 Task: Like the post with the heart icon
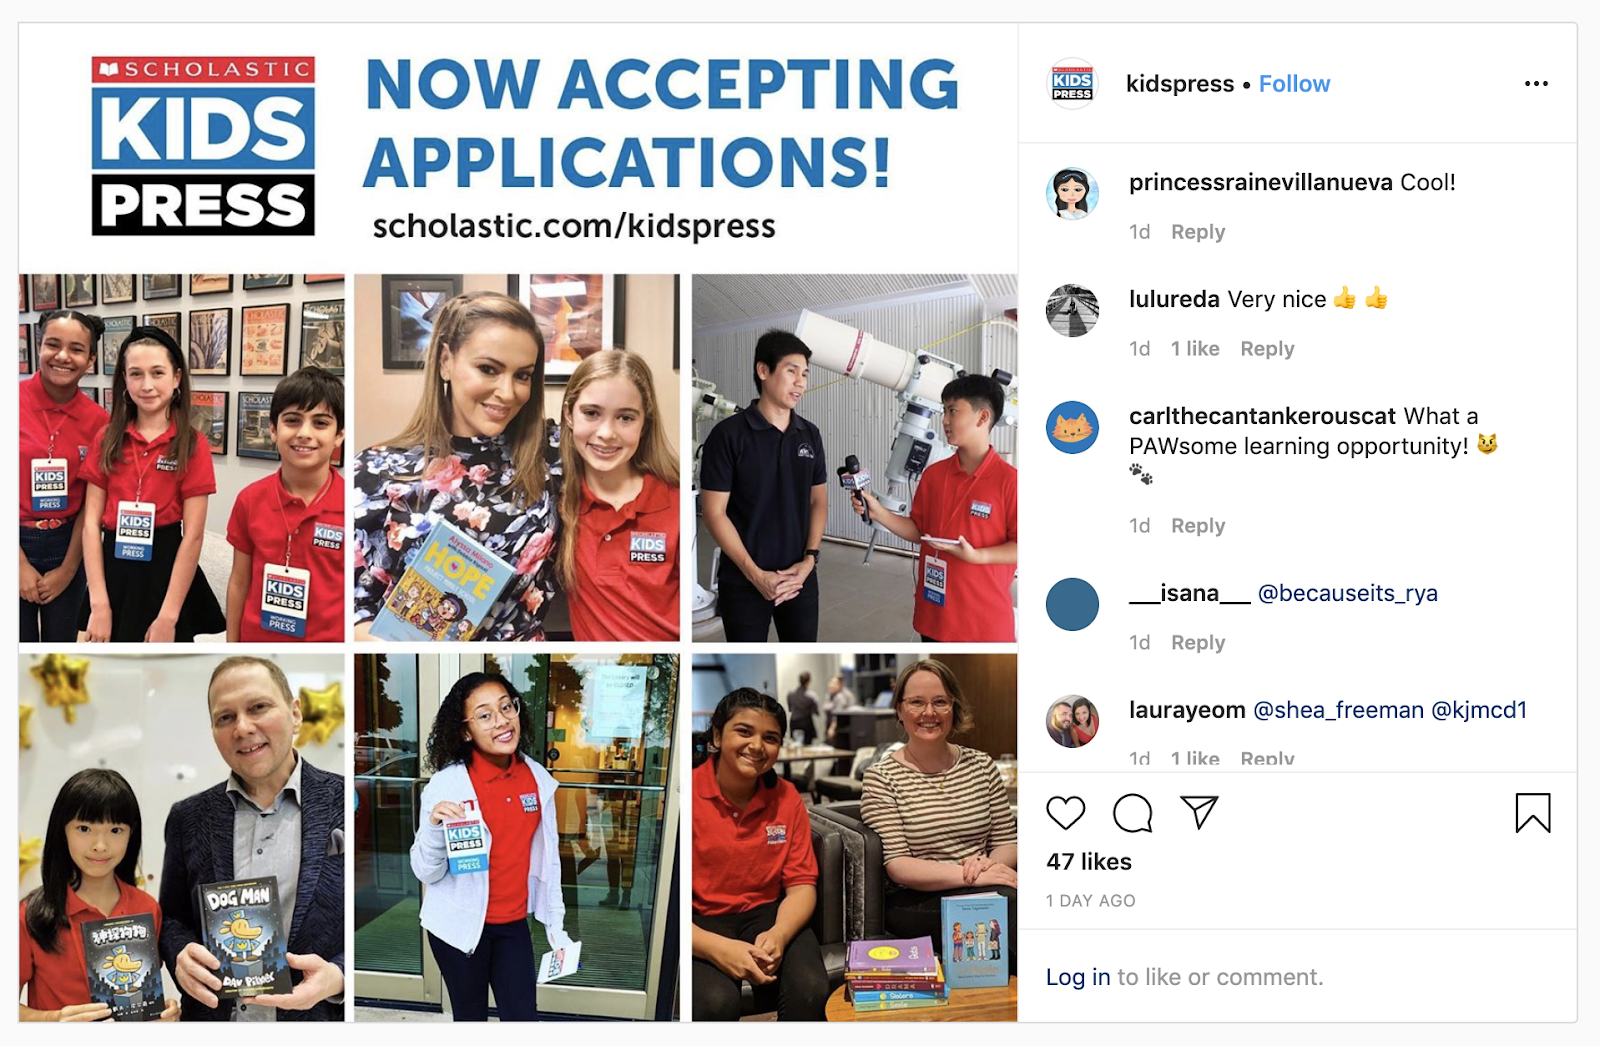(1065, 813)
